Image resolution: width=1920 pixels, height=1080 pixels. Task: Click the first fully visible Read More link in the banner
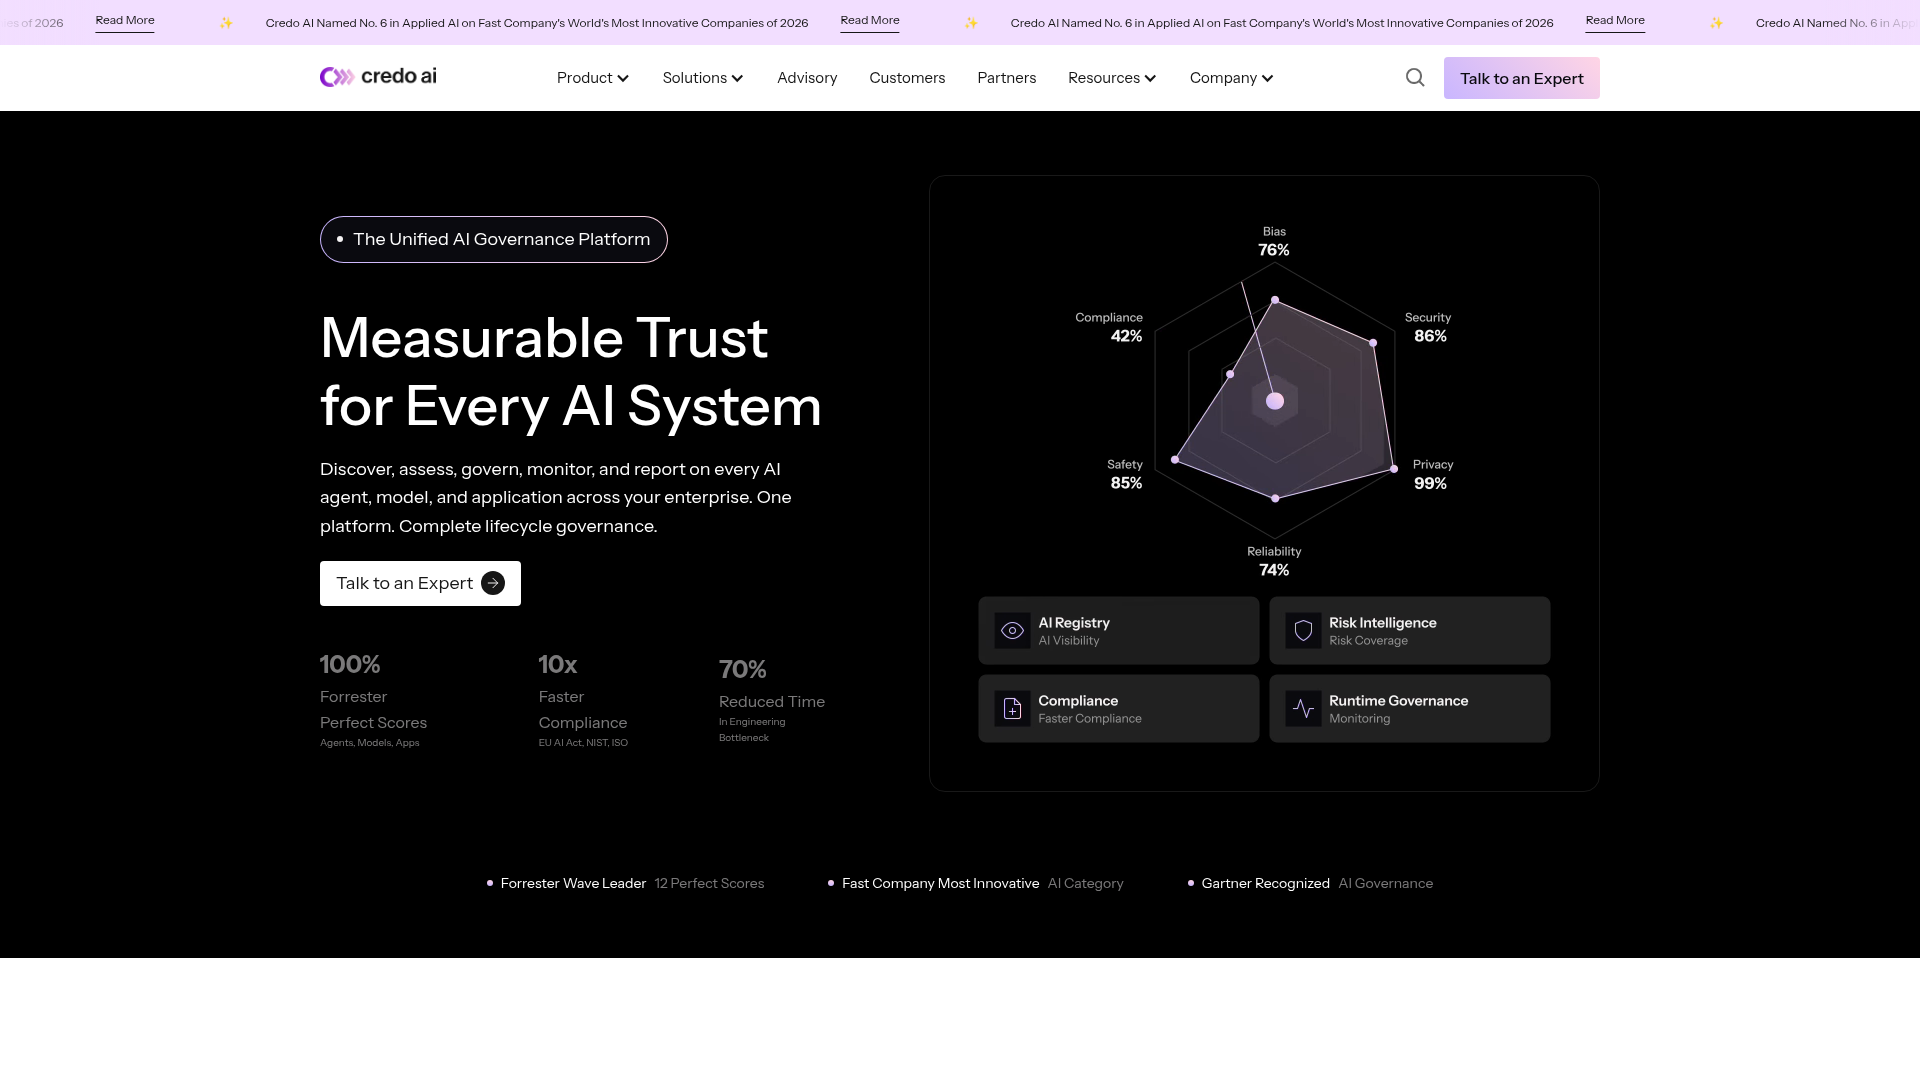tap(125, 21)
